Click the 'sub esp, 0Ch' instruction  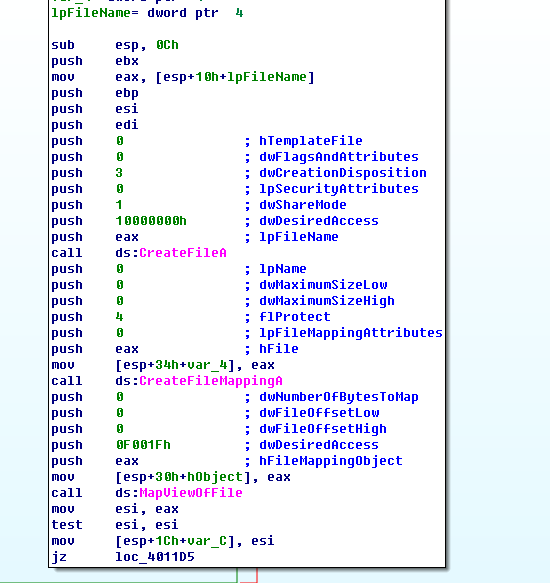click(x=115, y=45)
